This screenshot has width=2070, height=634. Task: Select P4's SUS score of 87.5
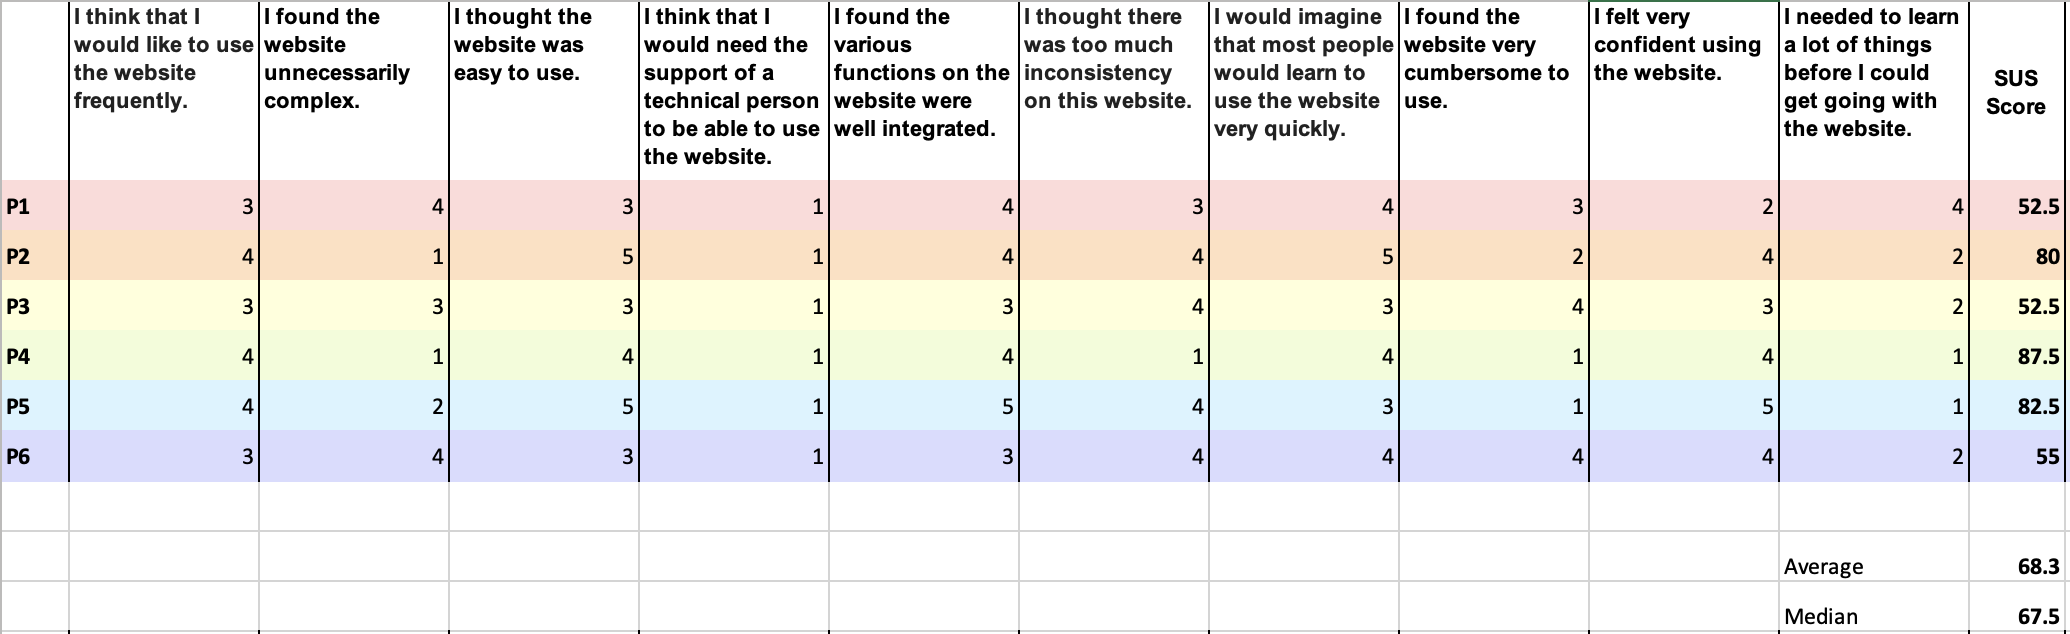click(2017, 357)
